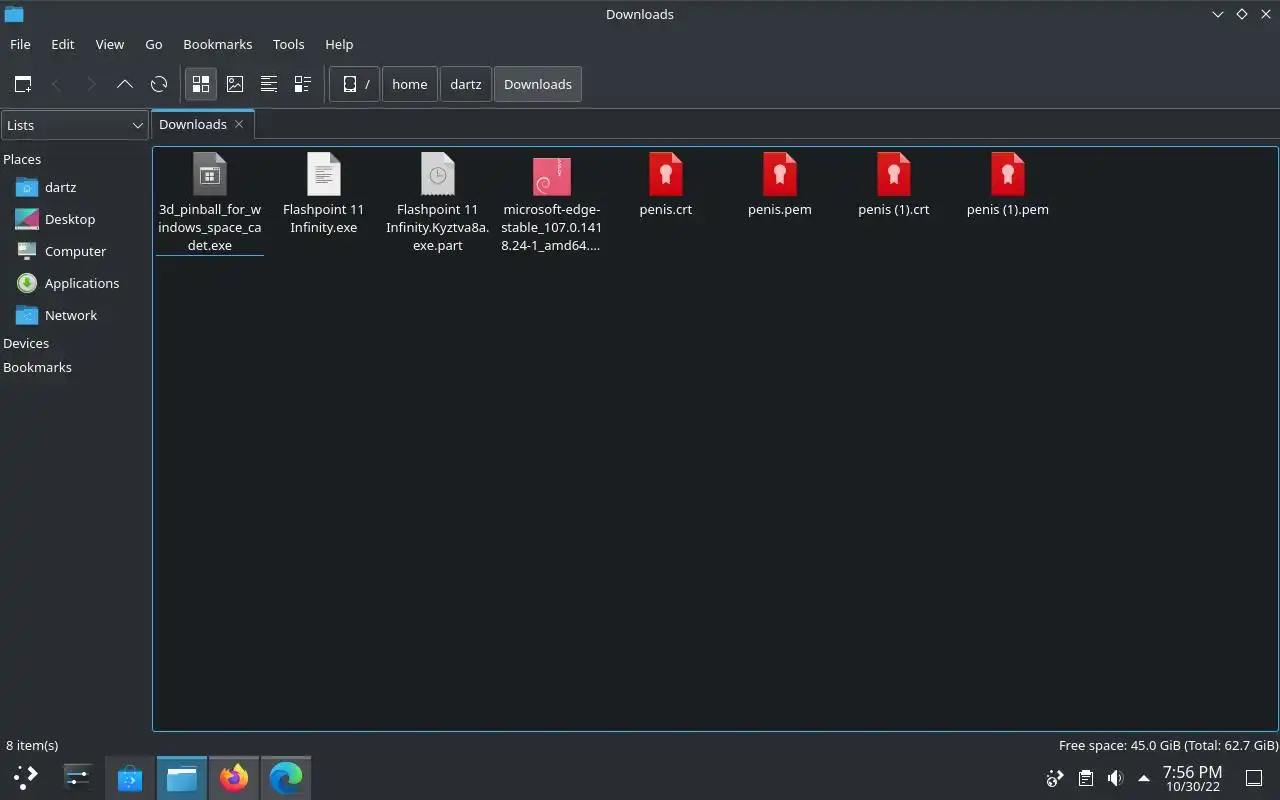Go back to the previous folder
Screen dimensions: 1280x800
point(57,84)
